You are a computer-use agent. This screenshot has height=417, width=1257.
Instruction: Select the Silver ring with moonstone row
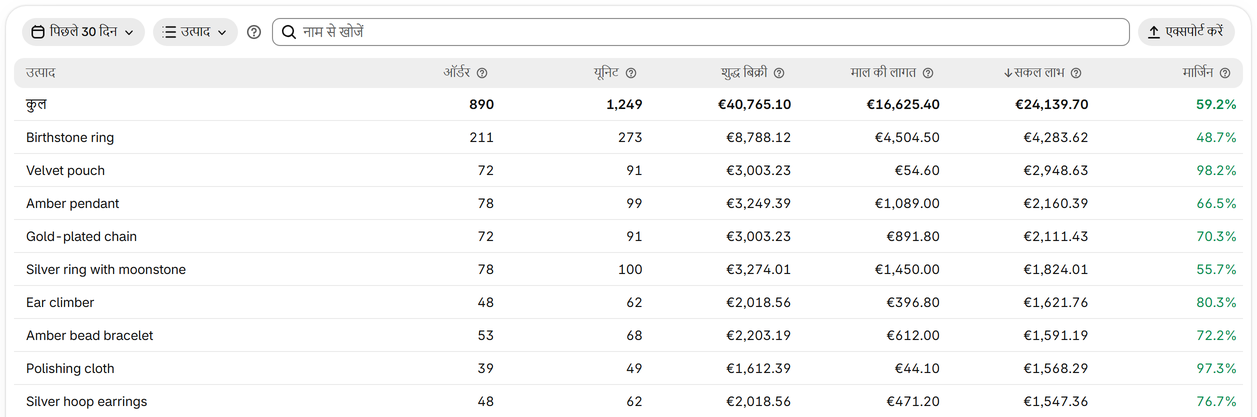pyautogui.click(x=628, y=269)
